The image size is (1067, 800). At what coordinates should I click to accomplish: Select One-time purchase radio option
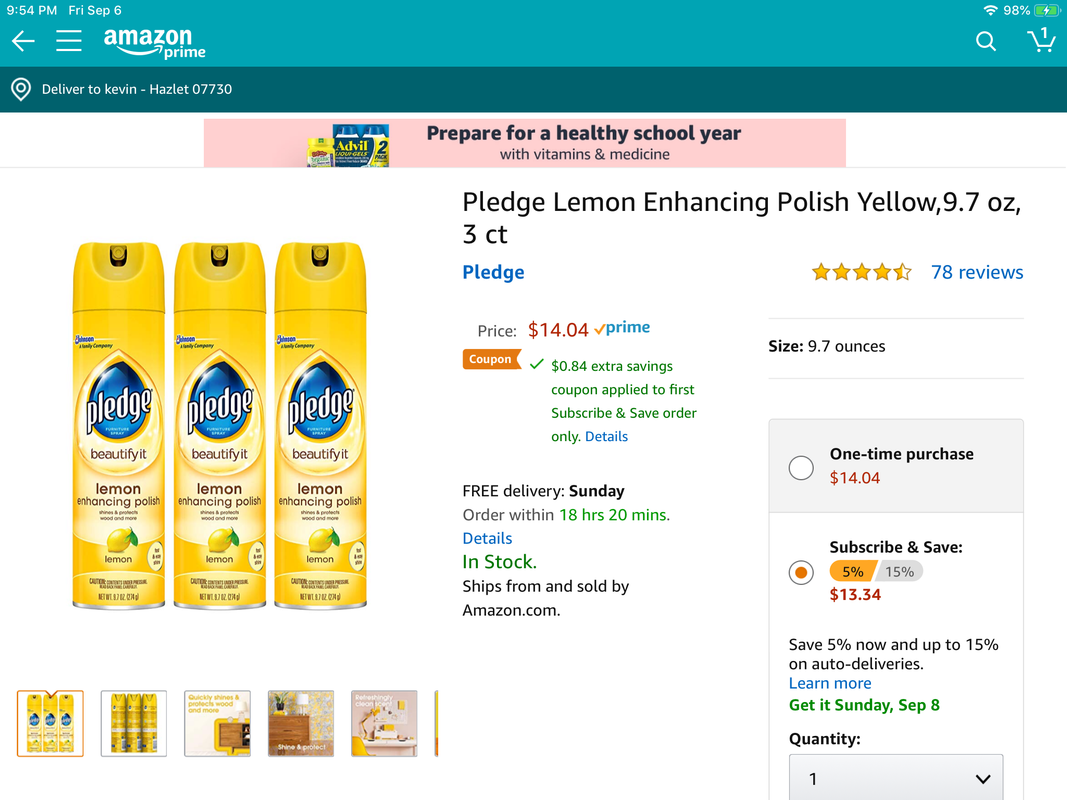pyautogui.click(x=801, y=468)
